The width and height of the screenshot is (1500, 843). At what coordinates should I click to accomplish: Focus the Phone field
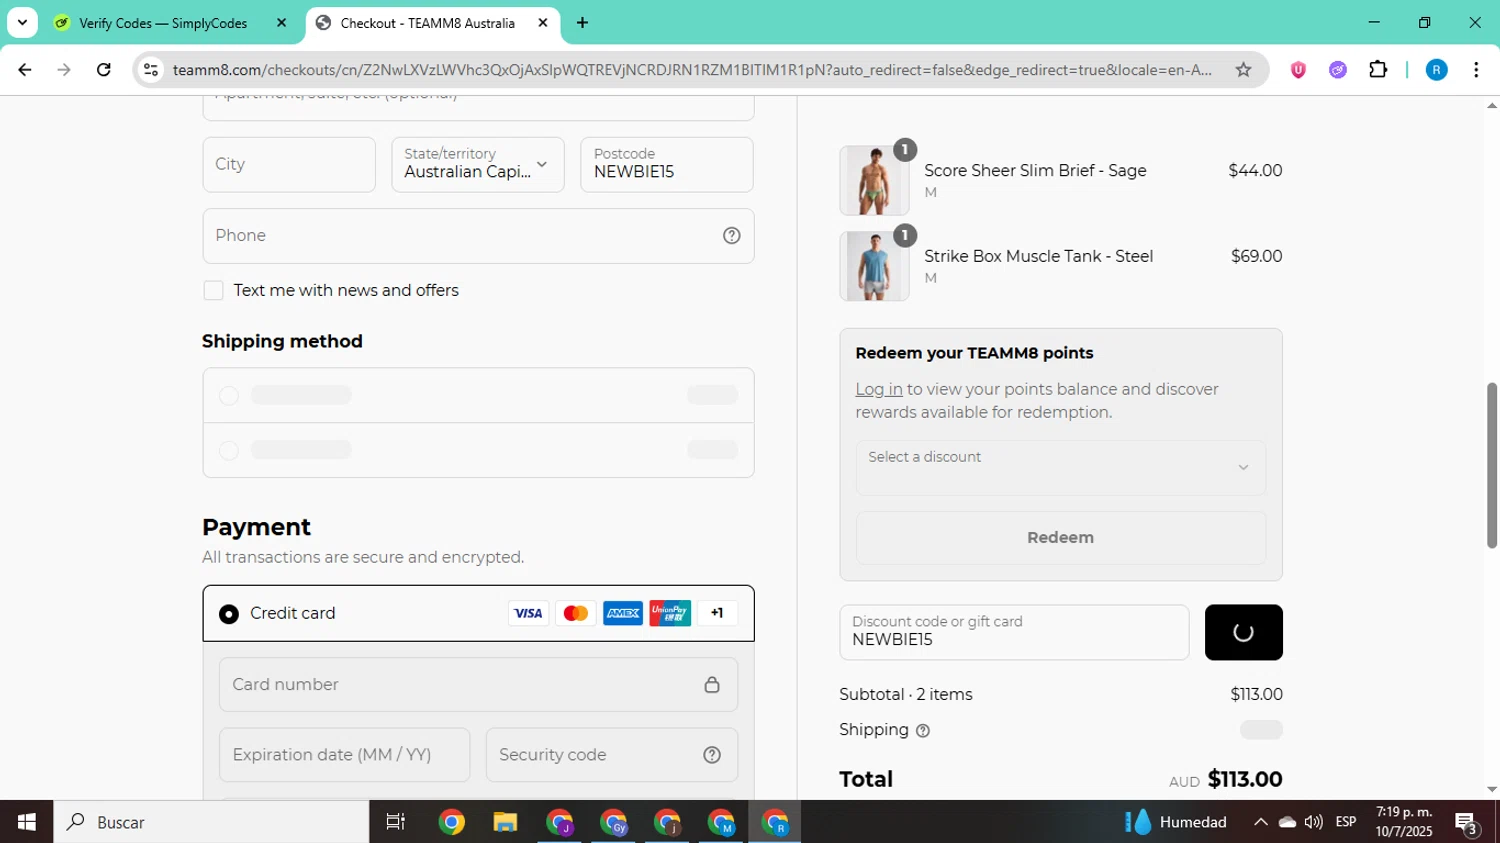point(478,236)
